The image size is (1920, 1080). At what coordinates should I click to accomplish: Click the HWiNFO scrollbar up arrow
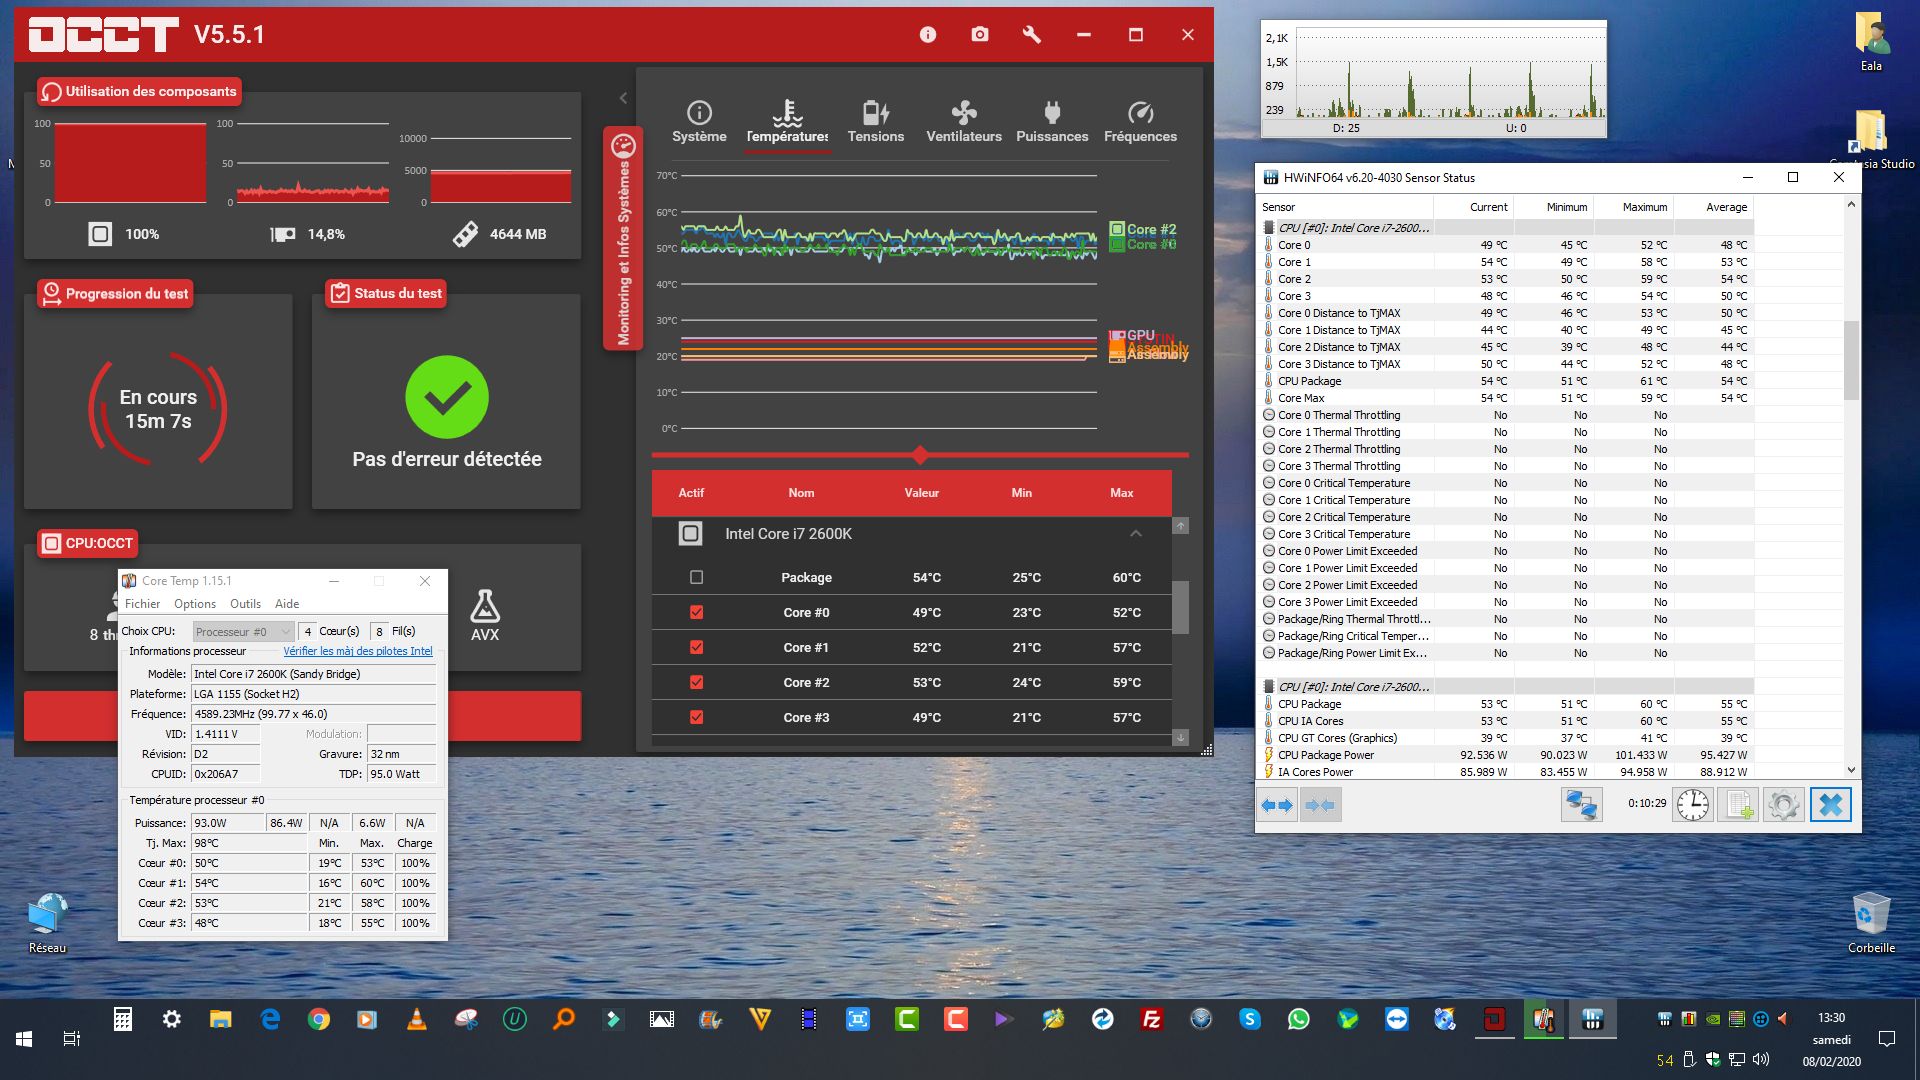1851,205
